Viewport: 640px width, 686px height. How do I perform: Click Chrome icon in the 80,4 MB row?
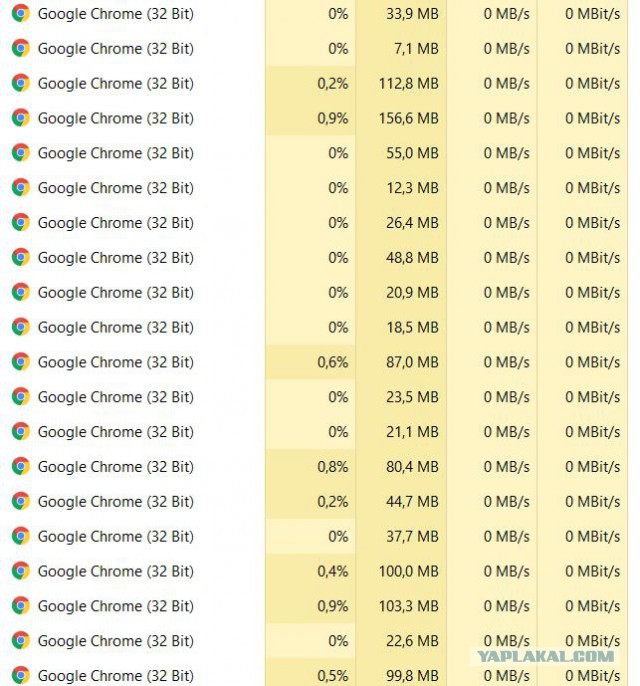point(20,466)
